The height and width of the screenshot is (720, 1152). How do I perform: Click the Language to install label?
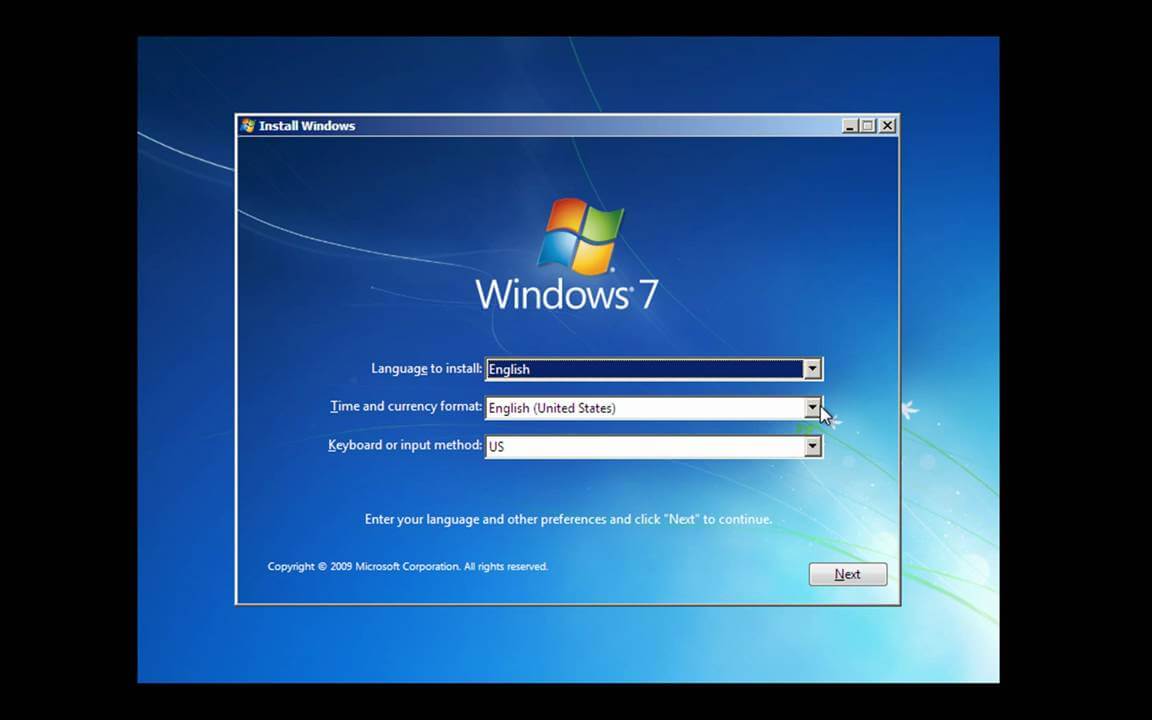(x=426, y=368)
